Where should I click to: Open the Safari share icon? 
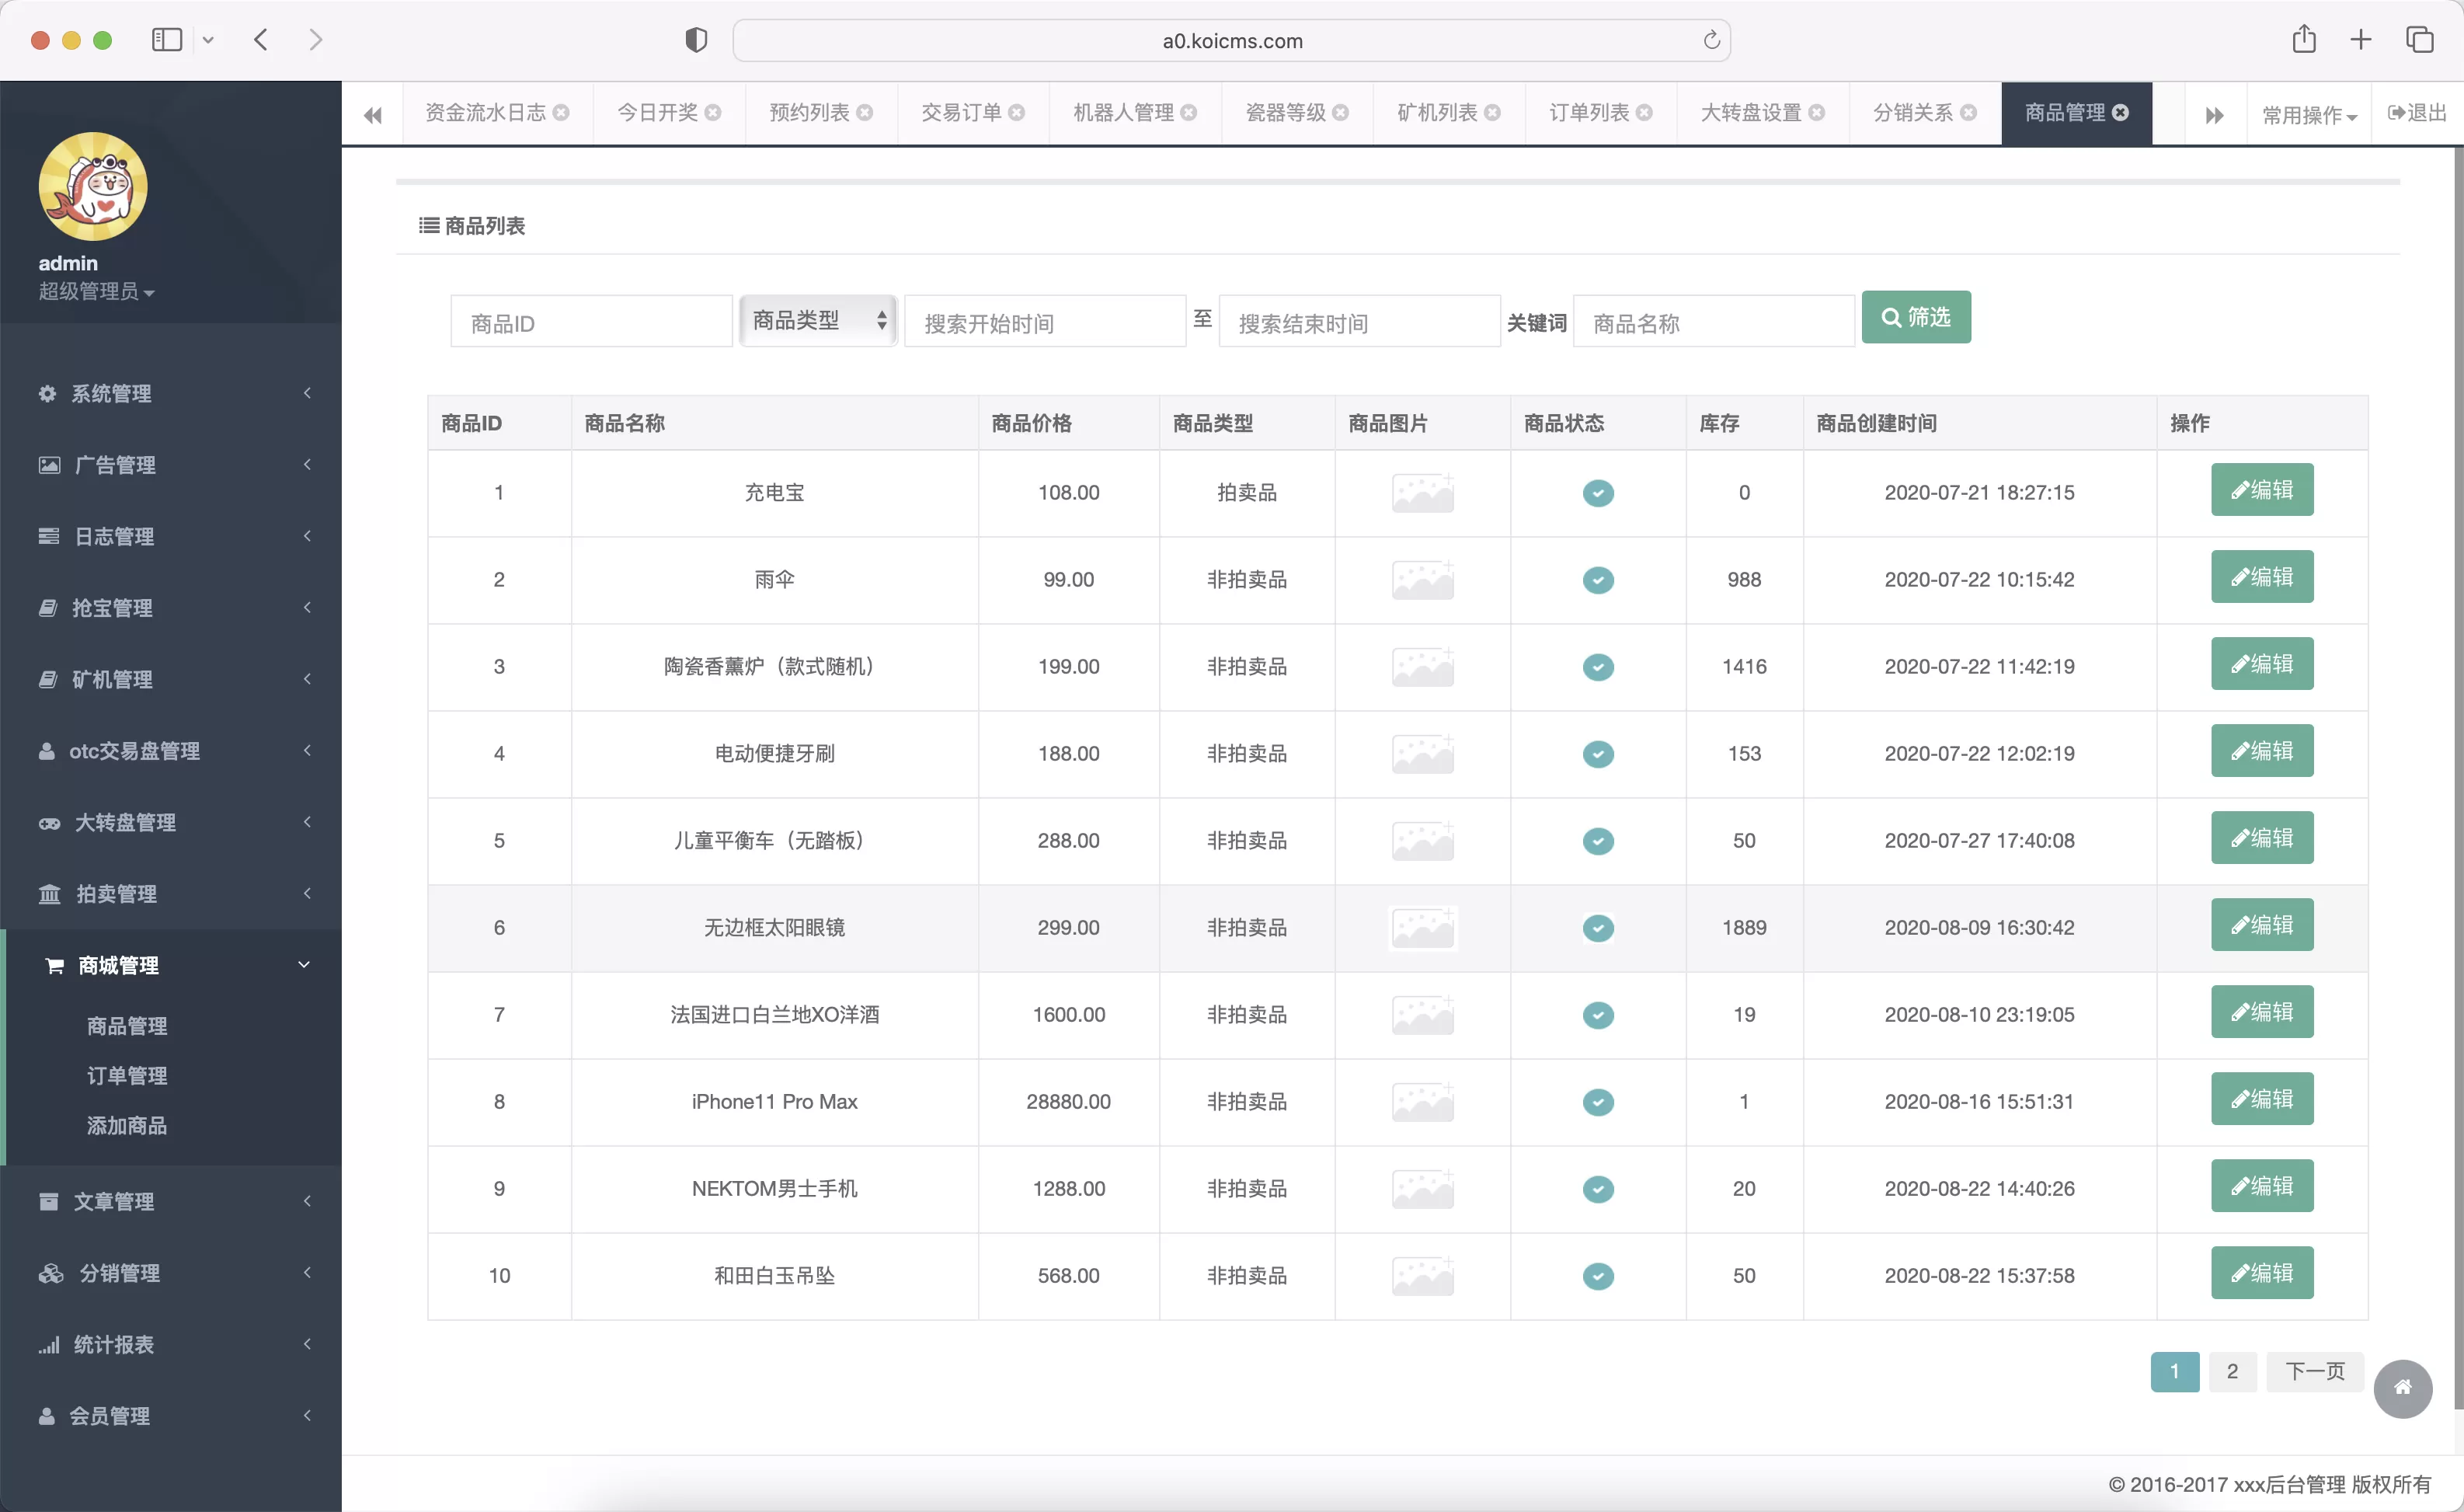(x=2304, y=39)
